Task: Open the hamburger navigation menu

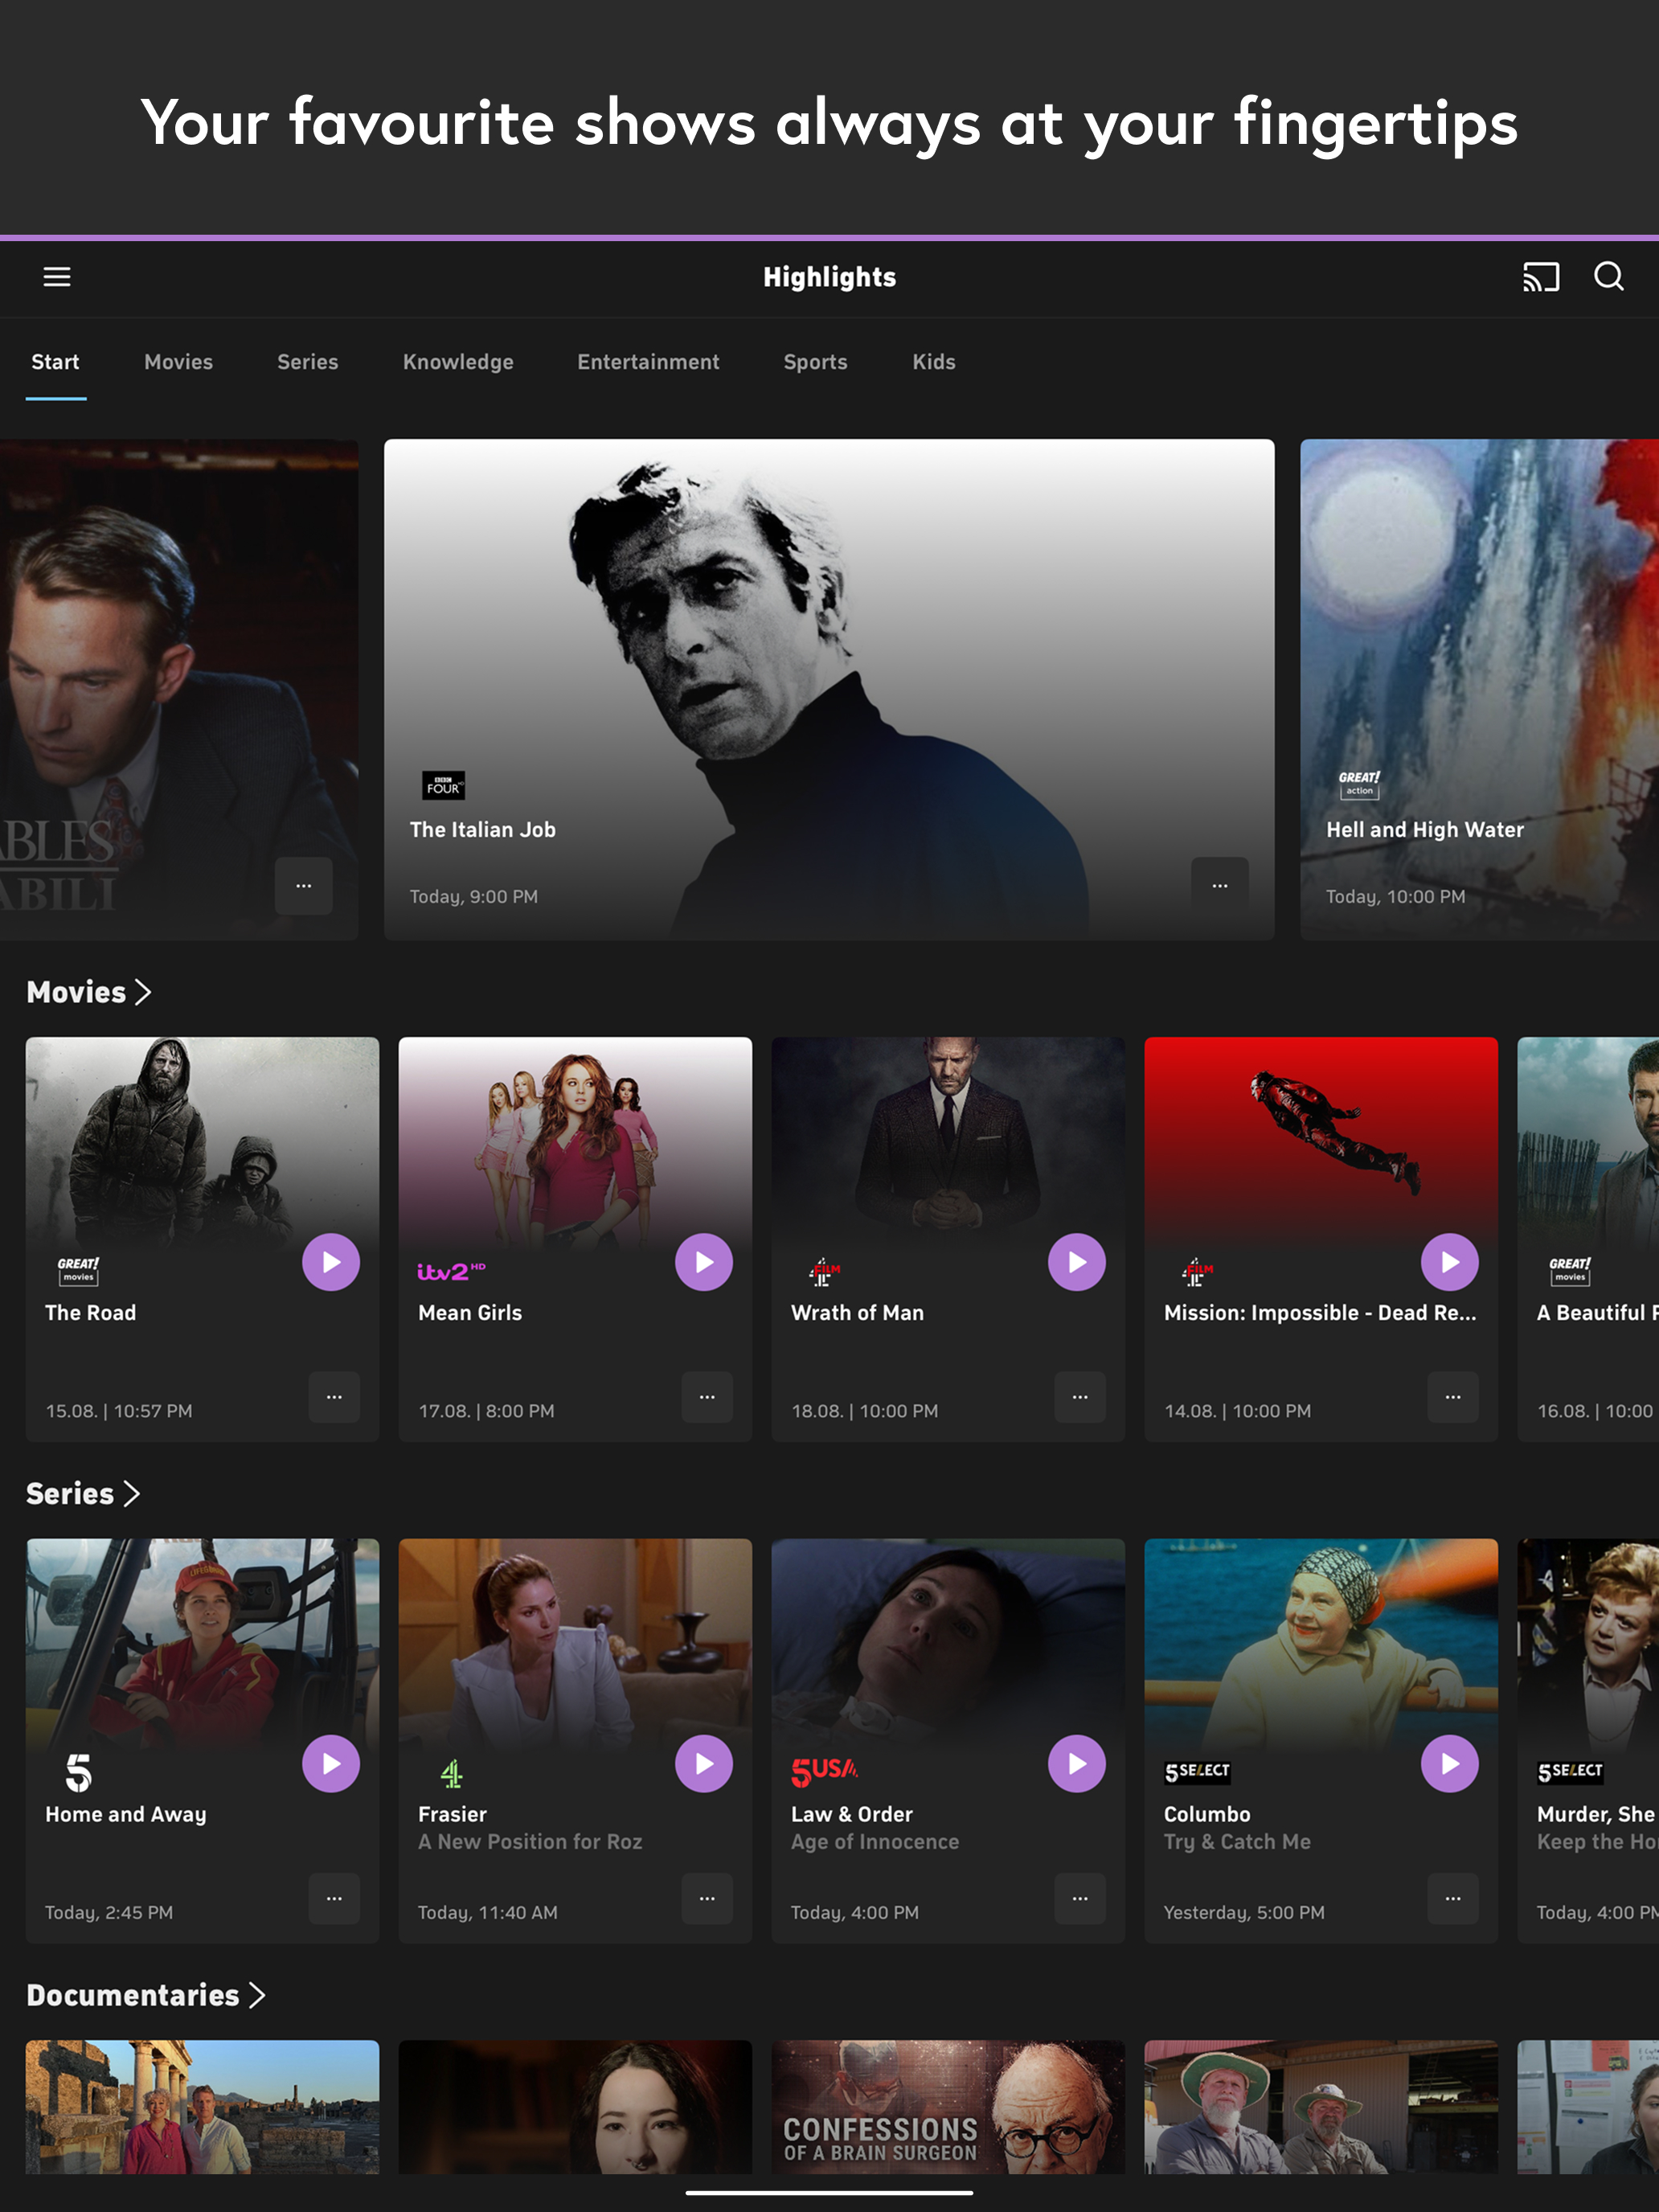Action: pyautogui.click(x=57, y=277)
